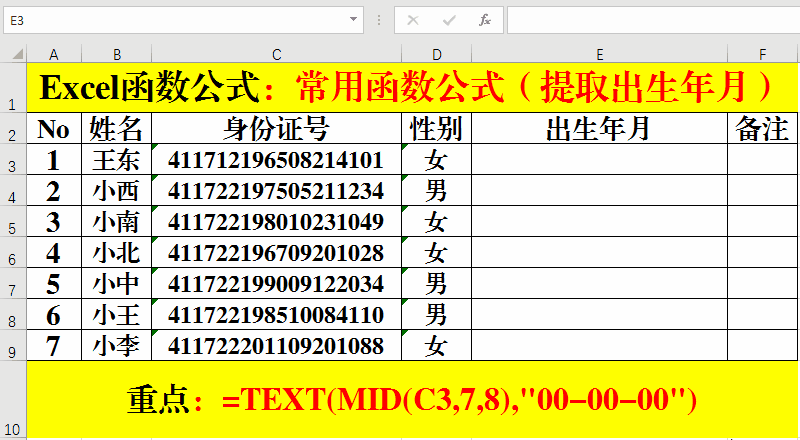The width and height of the screenshot is (800, 440).
Task: Click the '身份证号' header cell
Action: 277,128
